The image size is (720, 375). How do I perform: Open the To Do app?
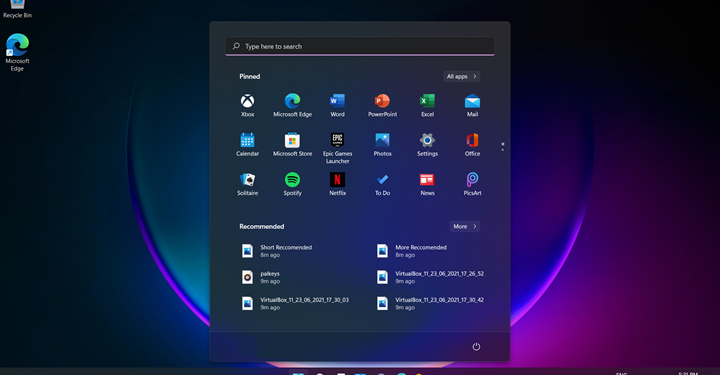pos(382,185)
